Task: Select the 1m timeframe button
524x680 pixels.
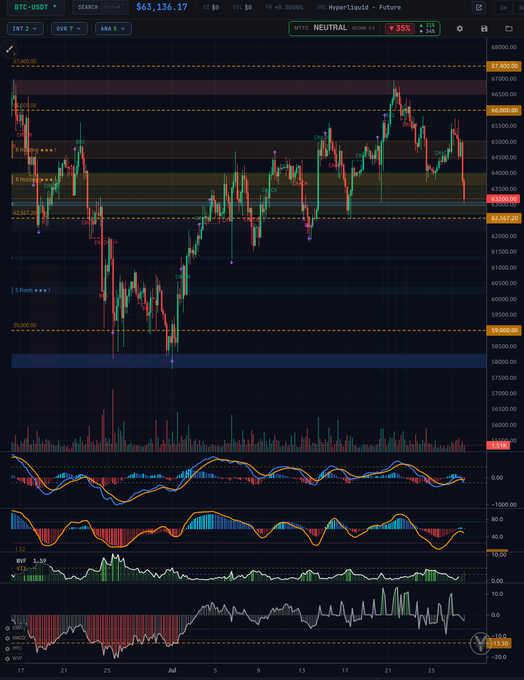Action: click(503, 7)
